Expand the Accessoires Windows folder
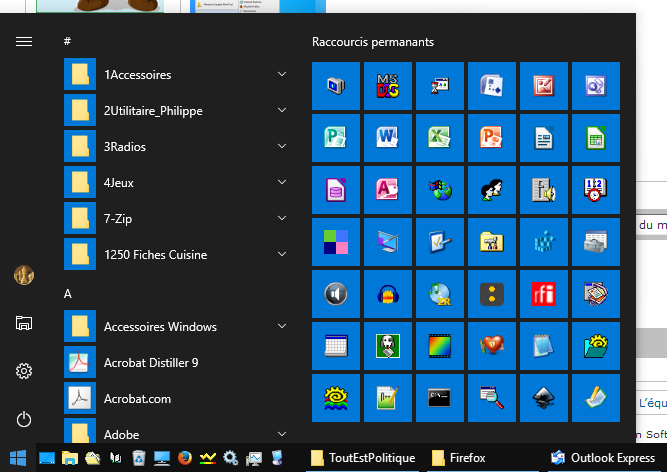667x472 pixels. (x=282, y=327)
